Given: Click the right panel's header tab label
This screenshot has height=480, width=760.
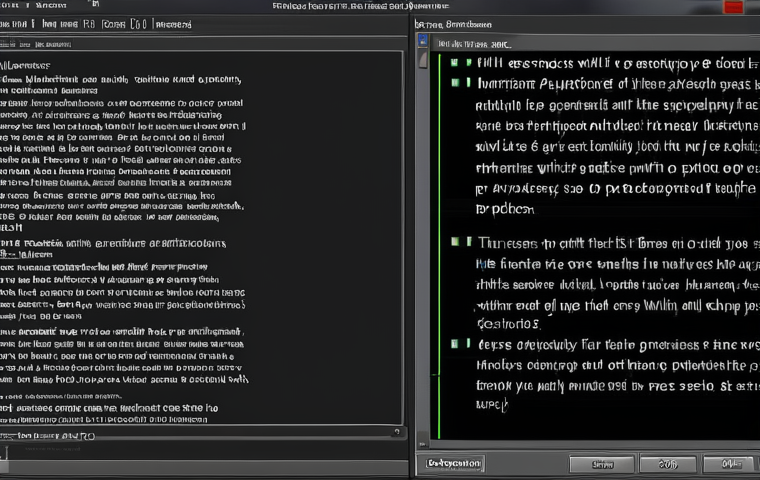Looking at the screenshot, I should (453, 24).
